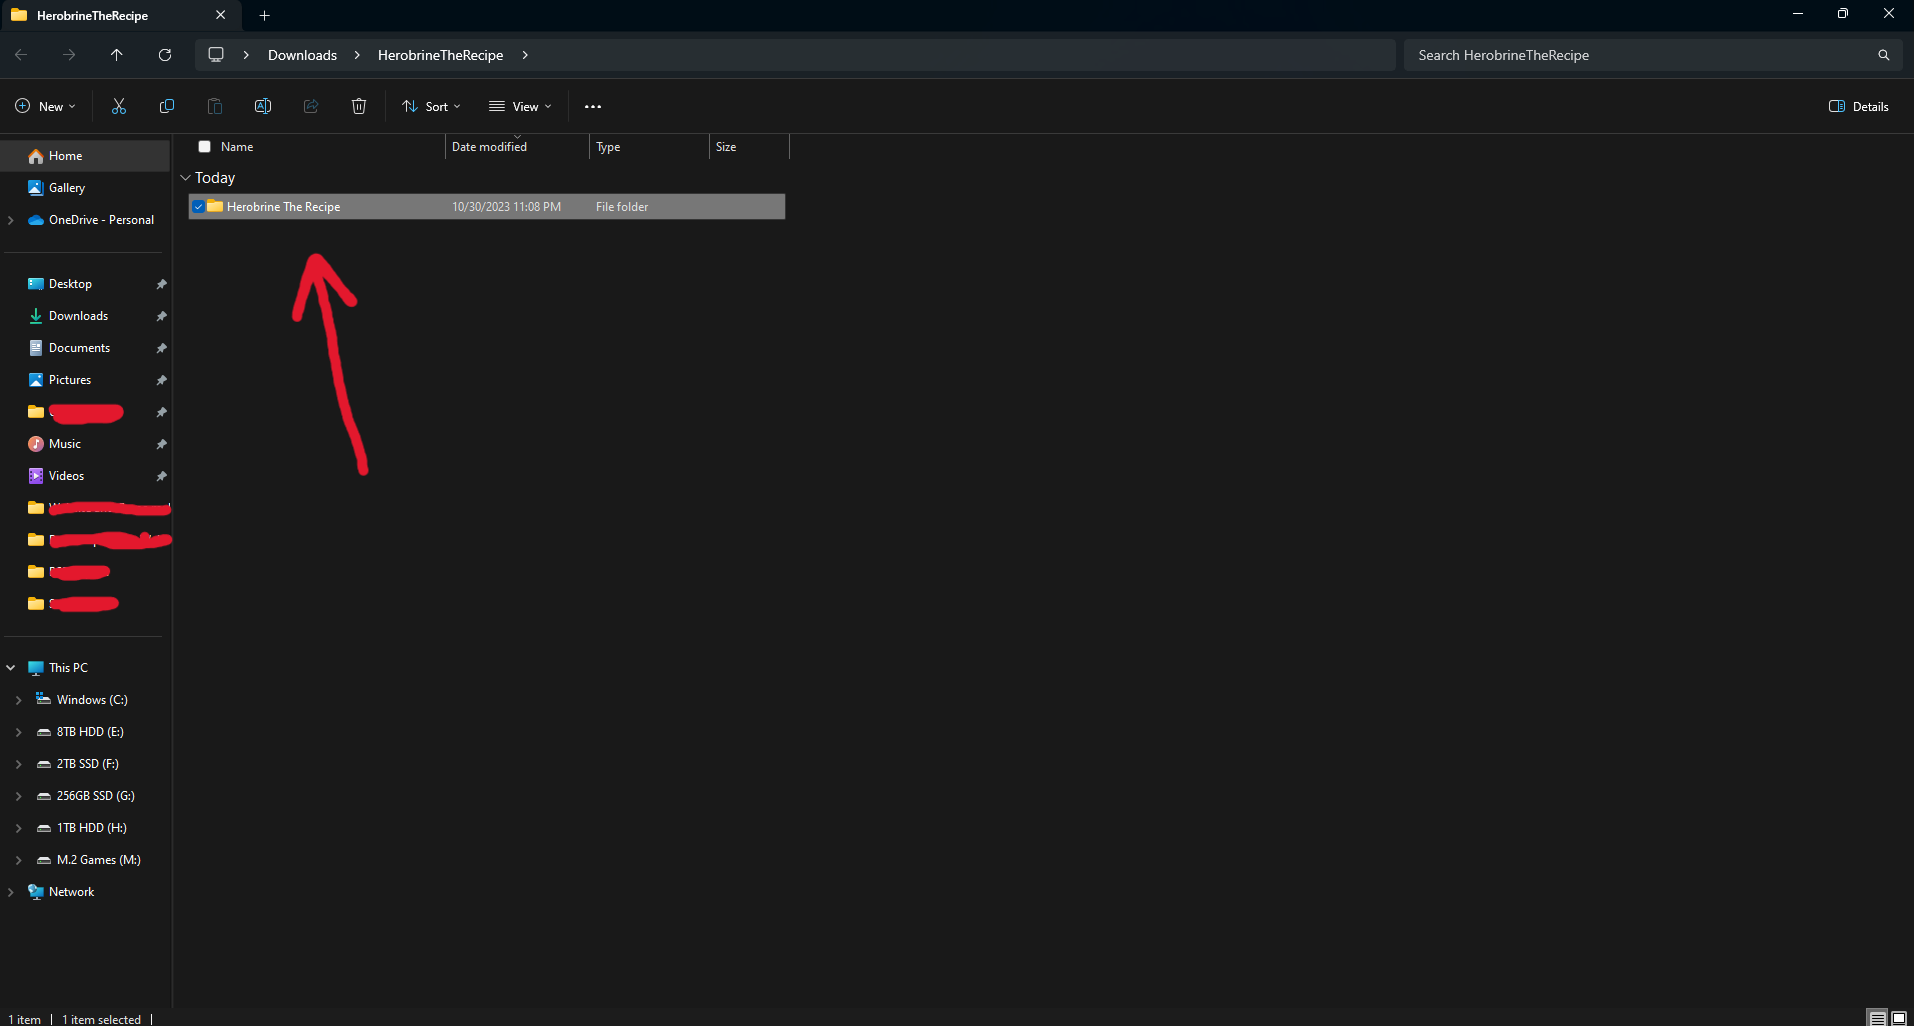
Task: Toggle the select all checkbox in header
Action: [x=205, y=147]
